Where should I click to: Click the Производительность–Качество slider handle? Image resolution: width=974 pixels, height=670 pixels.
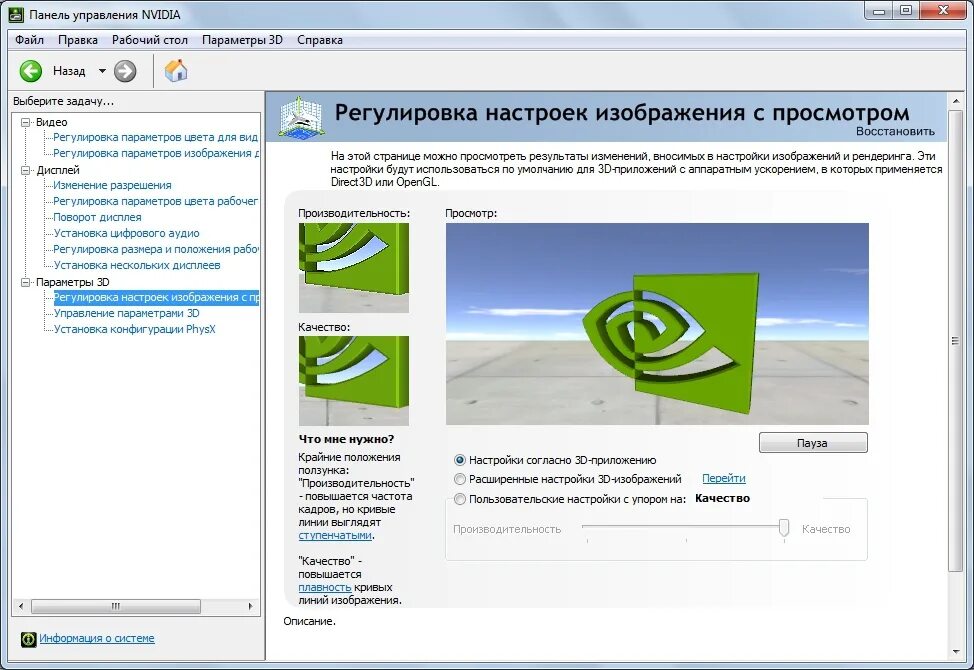pyautogui.click(x=784, y=528)
